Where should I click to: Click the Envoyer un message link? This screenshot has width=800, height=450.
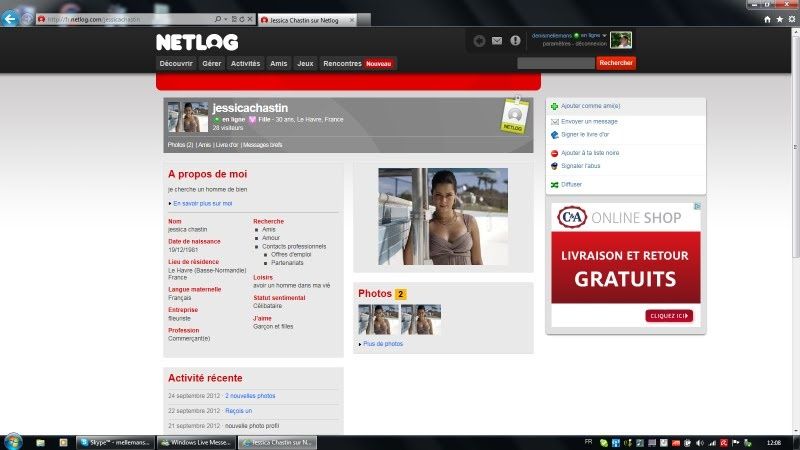[x=589, y=122]
